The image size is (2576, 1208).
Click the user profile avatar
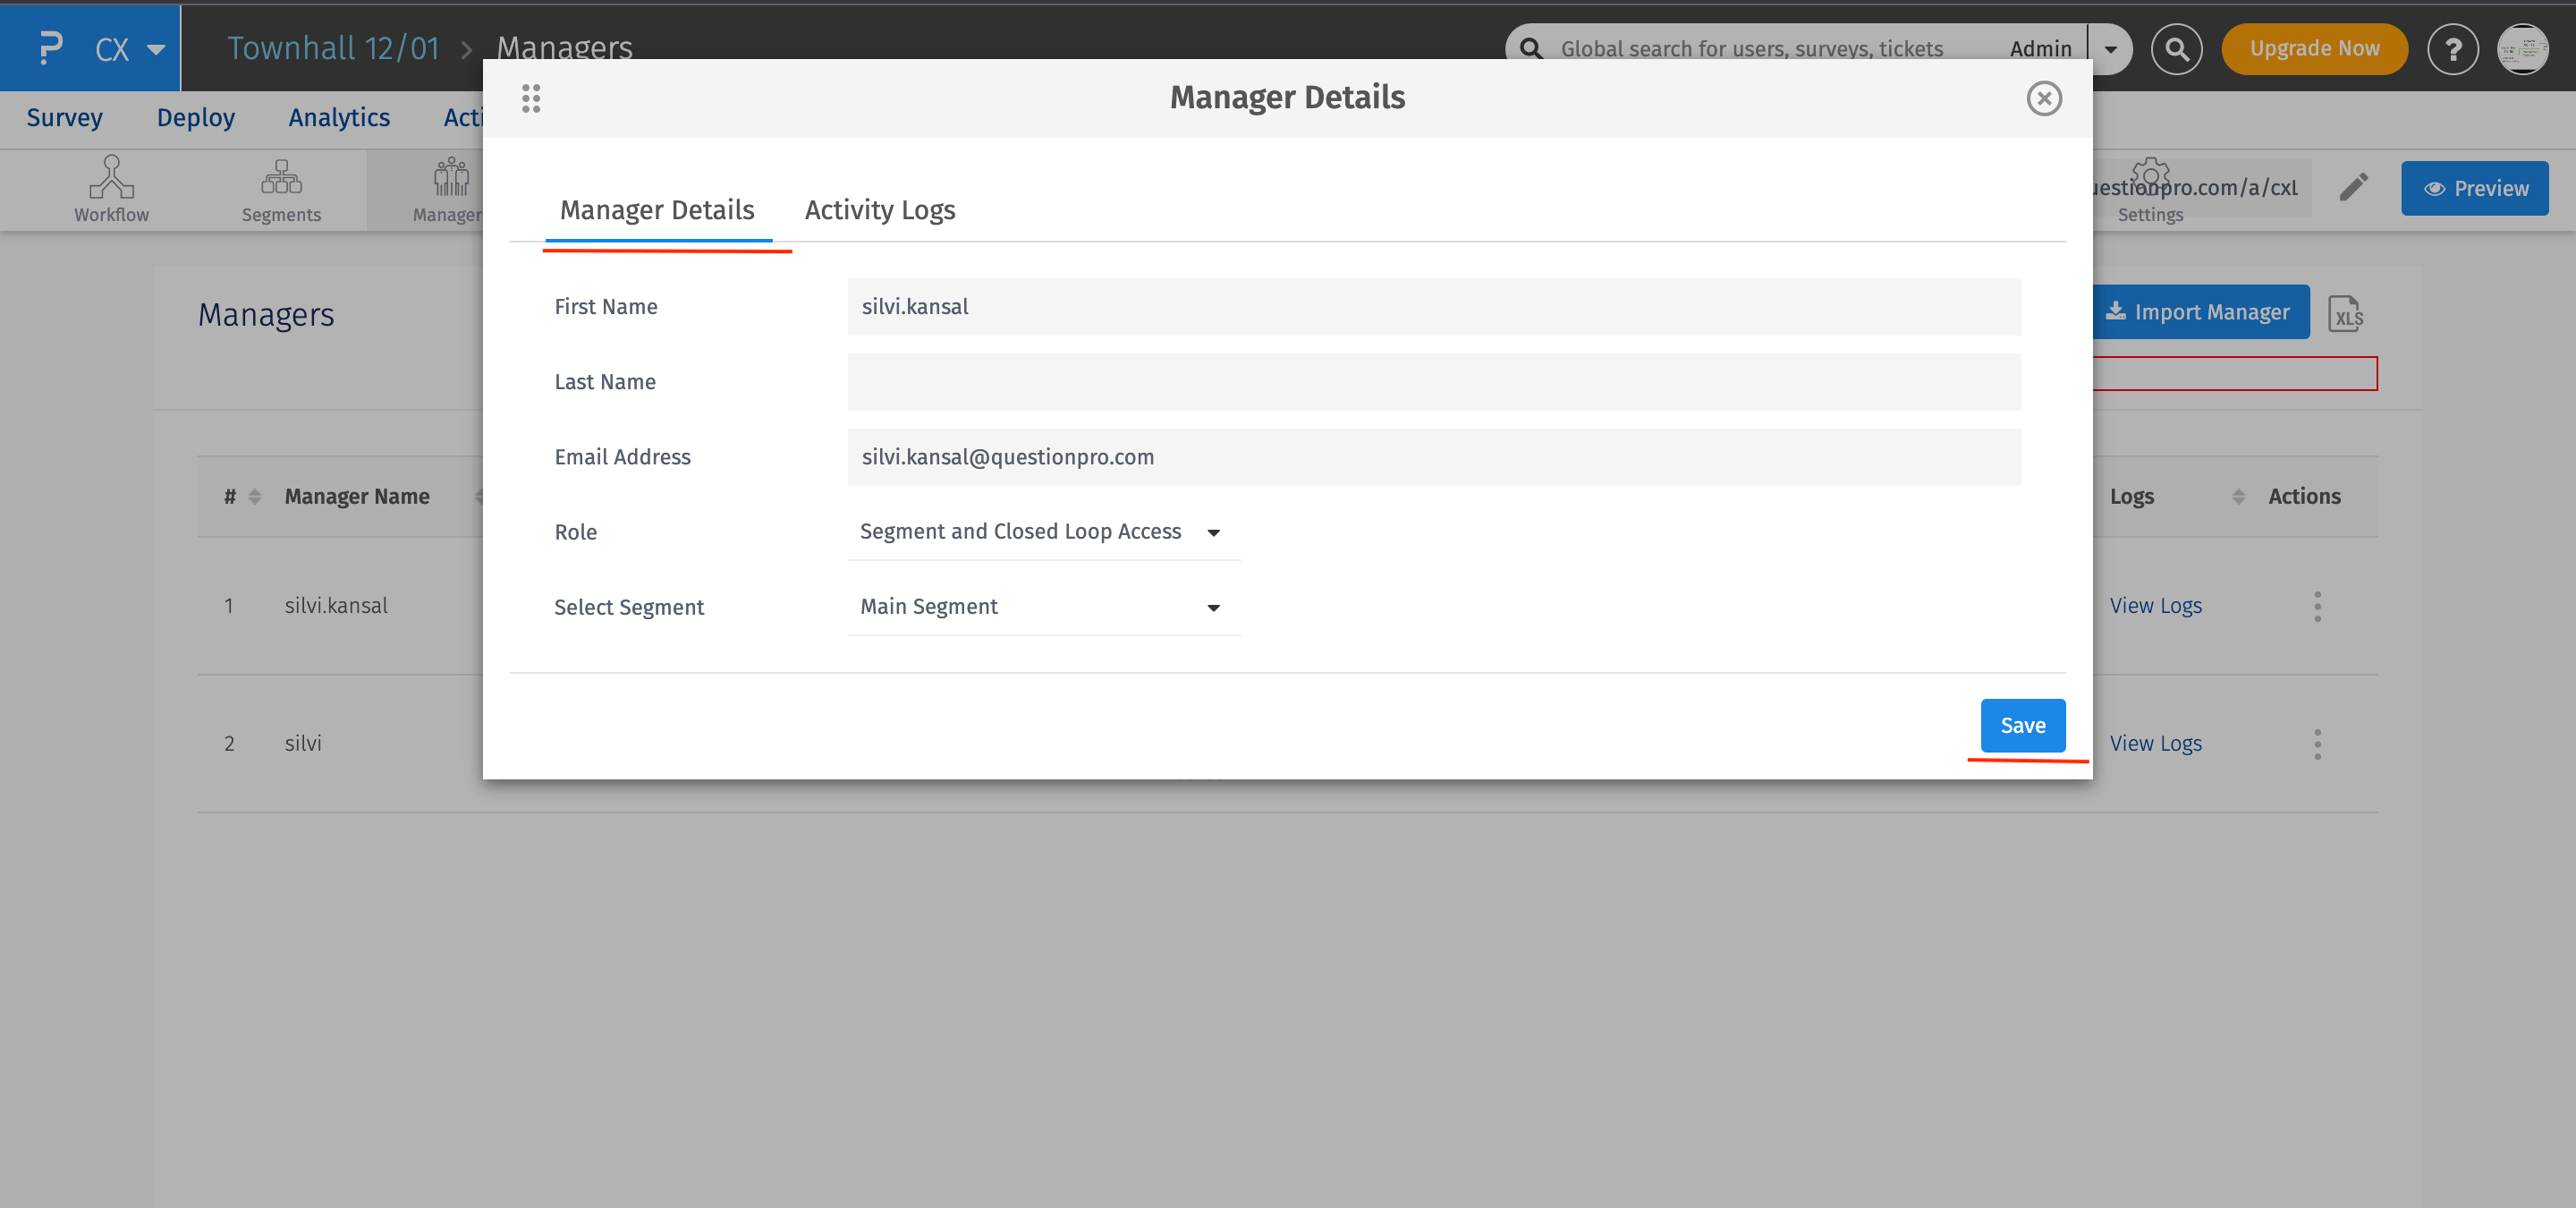[x=2522, y=49]
